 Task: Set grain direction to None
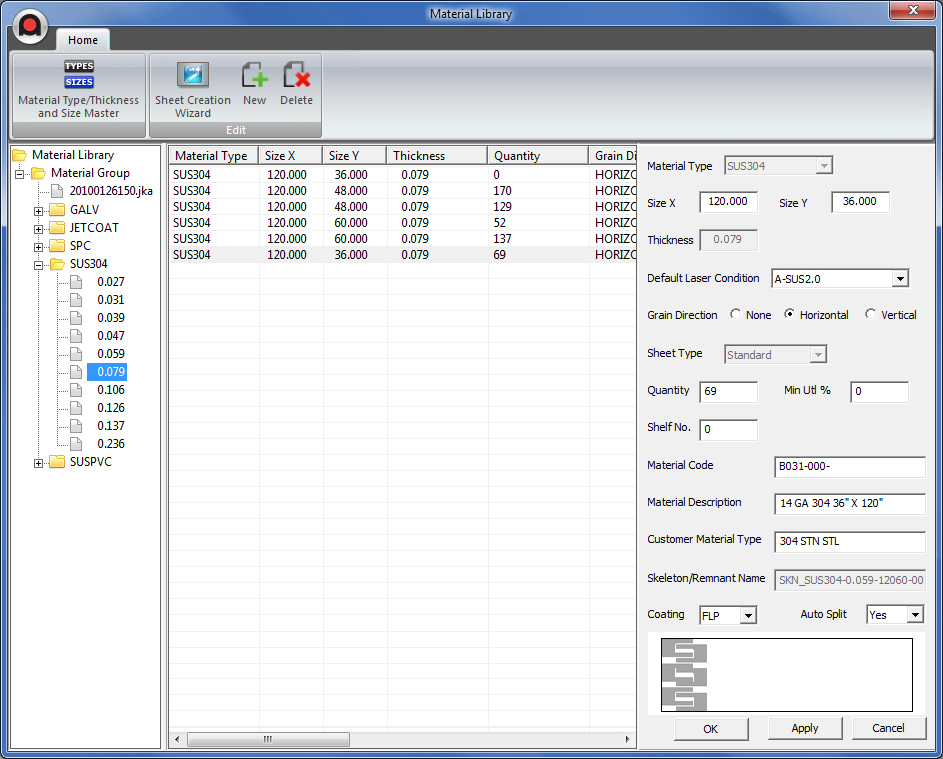(x=736, y=315)
